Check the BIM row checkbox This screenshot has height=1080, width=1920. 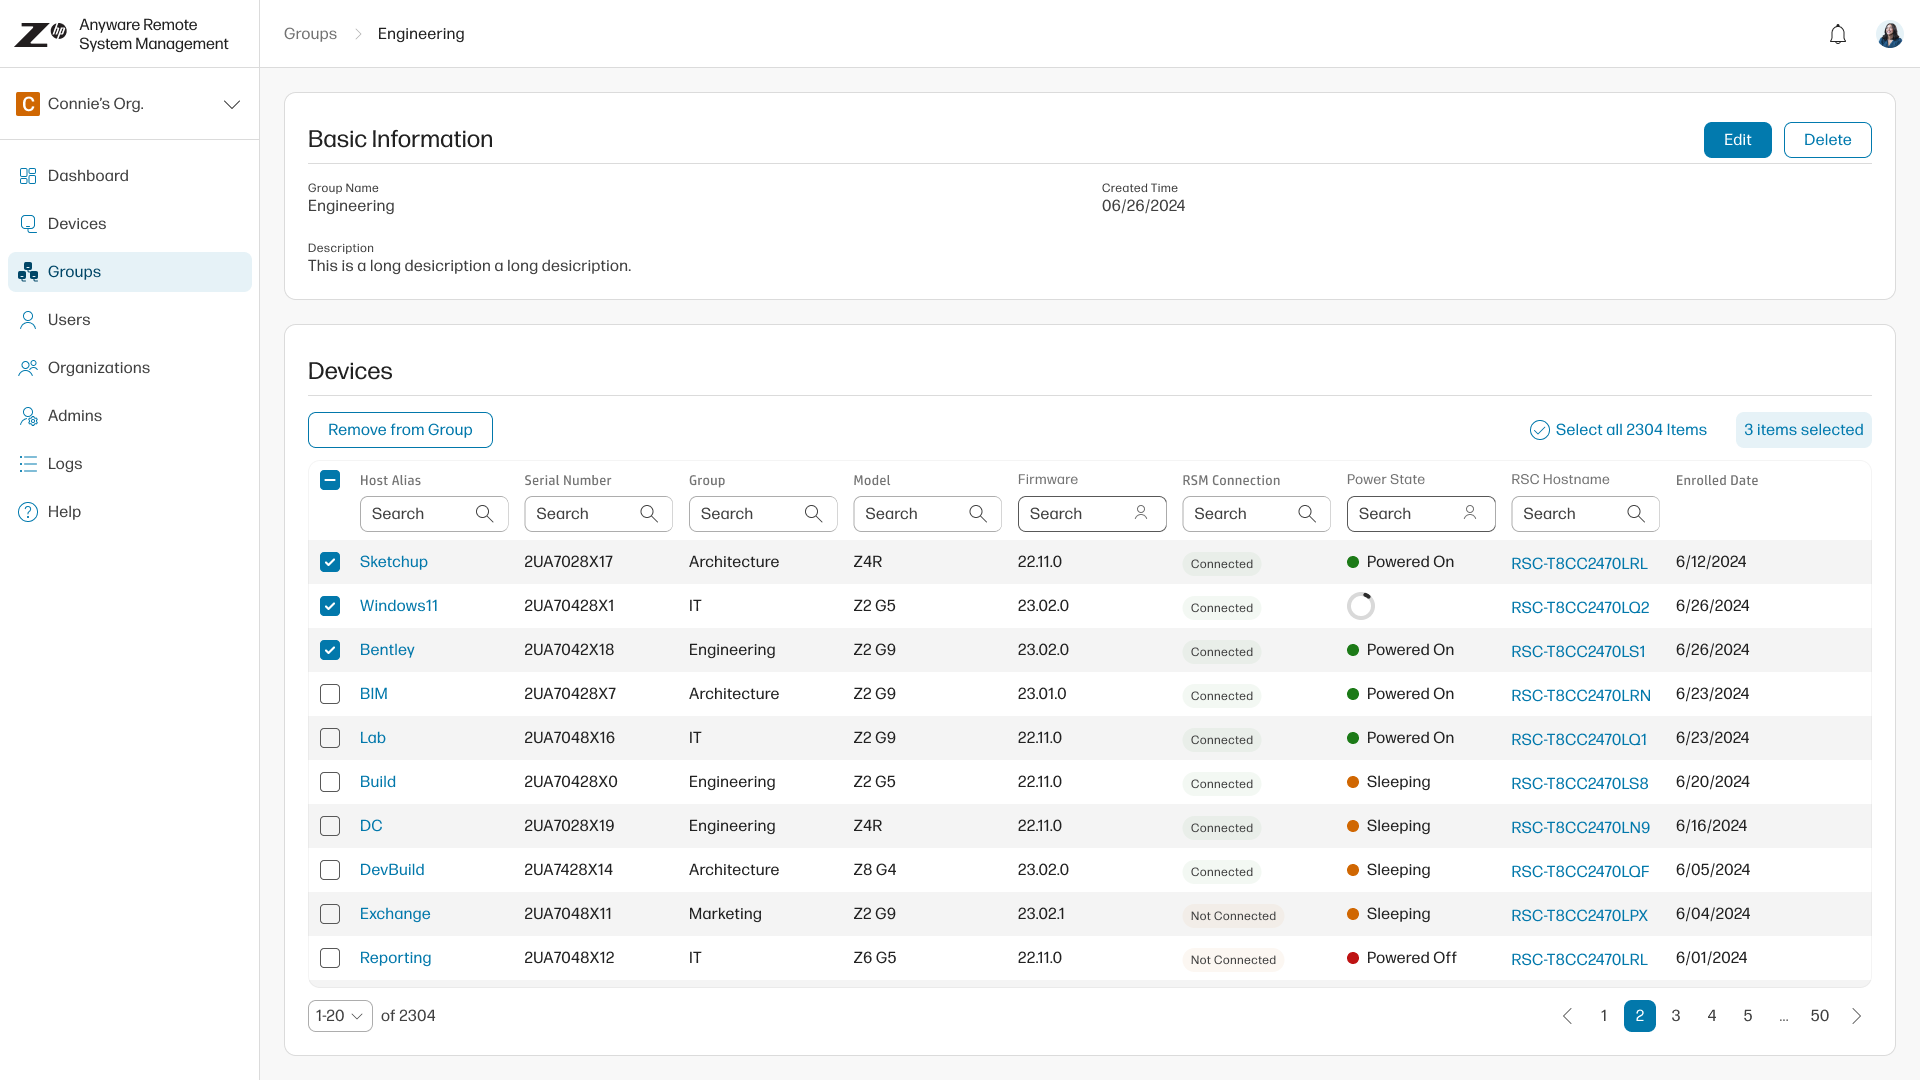[330, 694]
